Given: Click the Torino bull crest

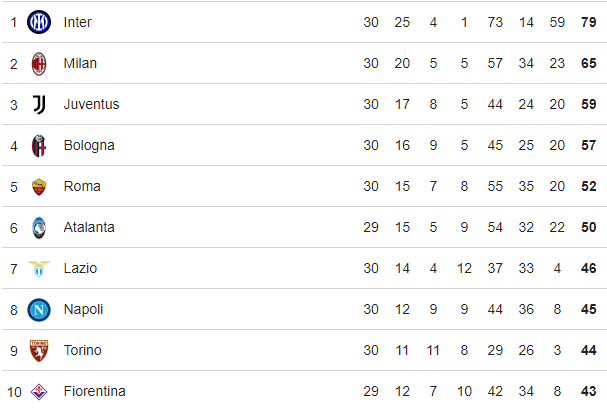Looking at the screenshot, I should pyautogui.click(x=39, y=351).
